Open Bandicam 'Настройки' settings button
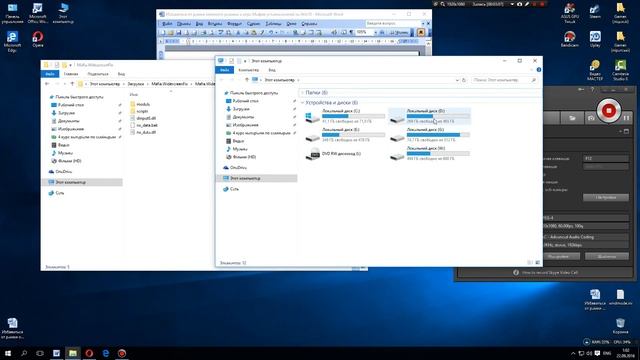Image resolution: width=640 pixels, height=360 pixels. tap(606, 198)
